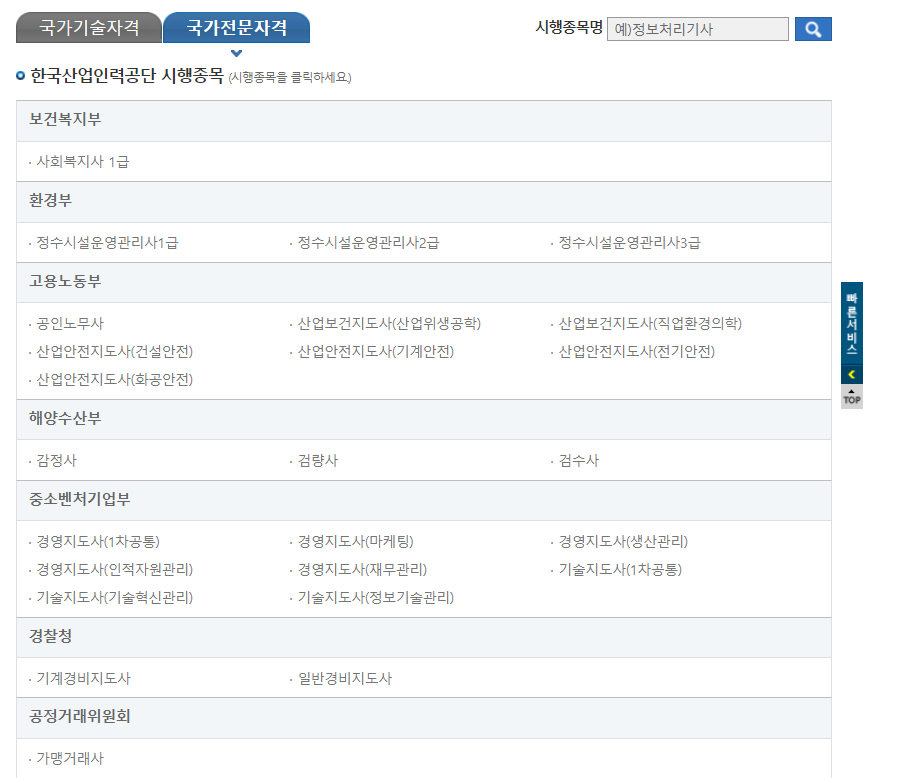Image resolution: width=902 pixels, height=778 pixels.
Task: Click the 고용노동부 section header
Action: 423,283
